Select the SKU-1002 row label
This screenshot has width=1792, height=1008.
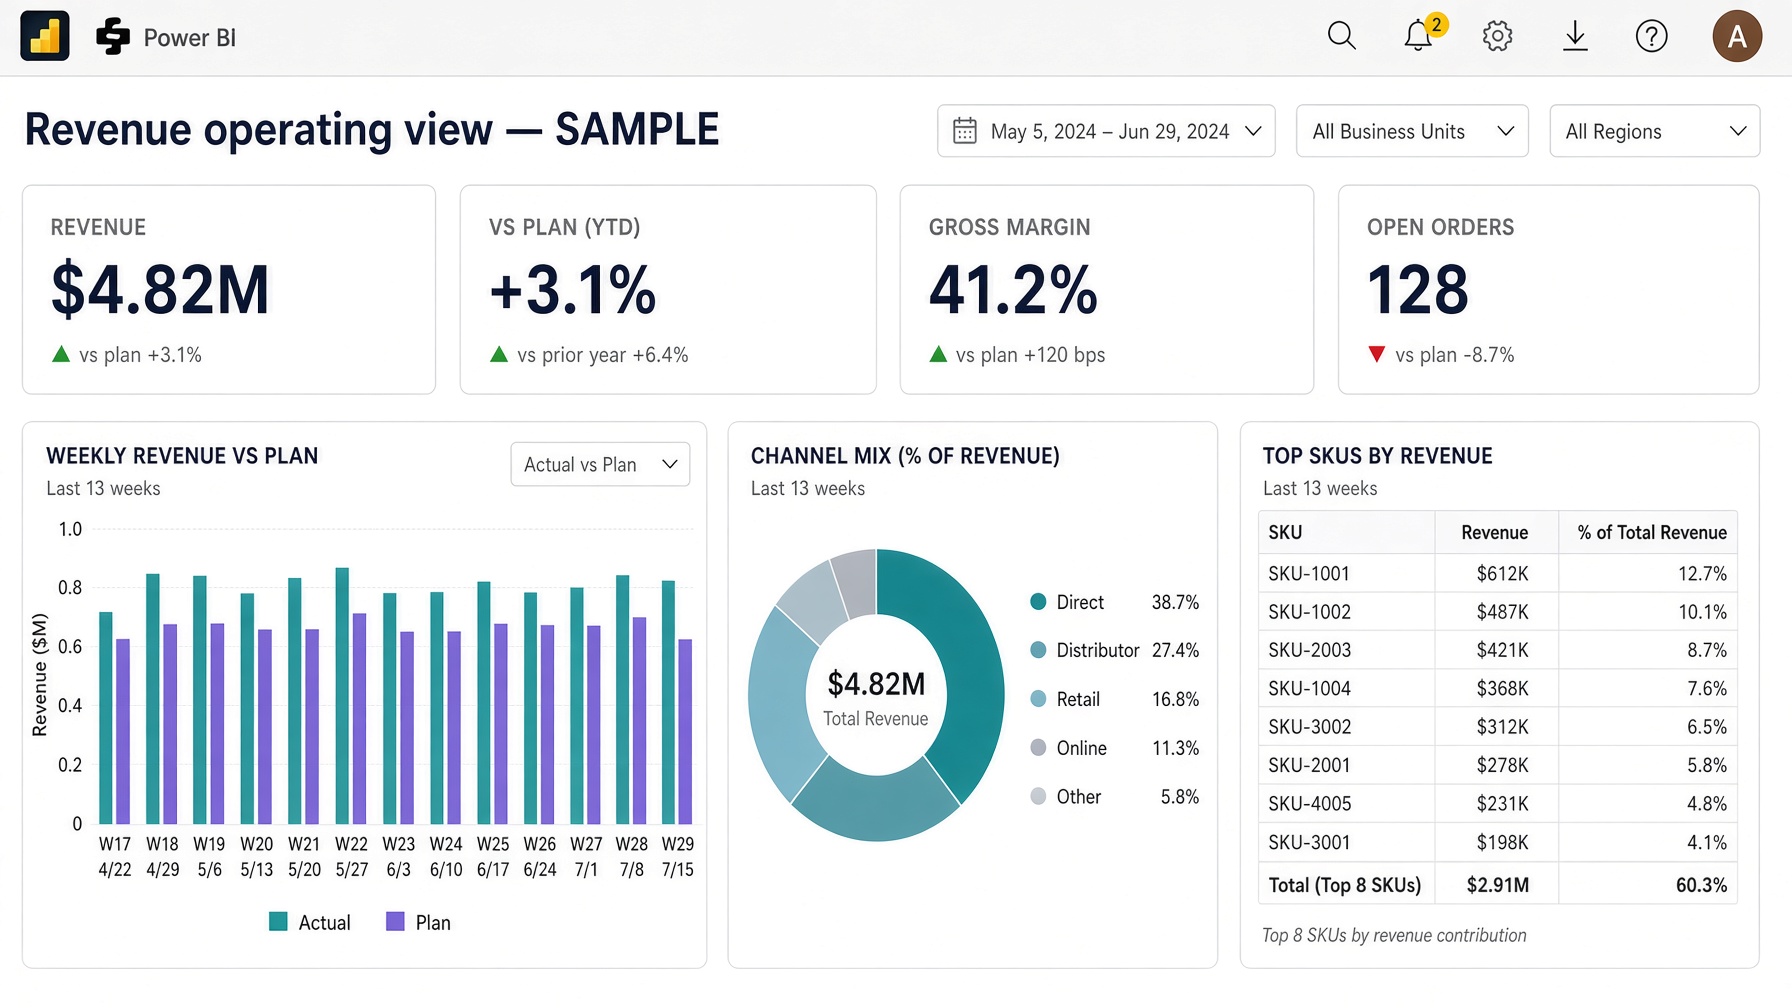click(x=1309, y=611)
